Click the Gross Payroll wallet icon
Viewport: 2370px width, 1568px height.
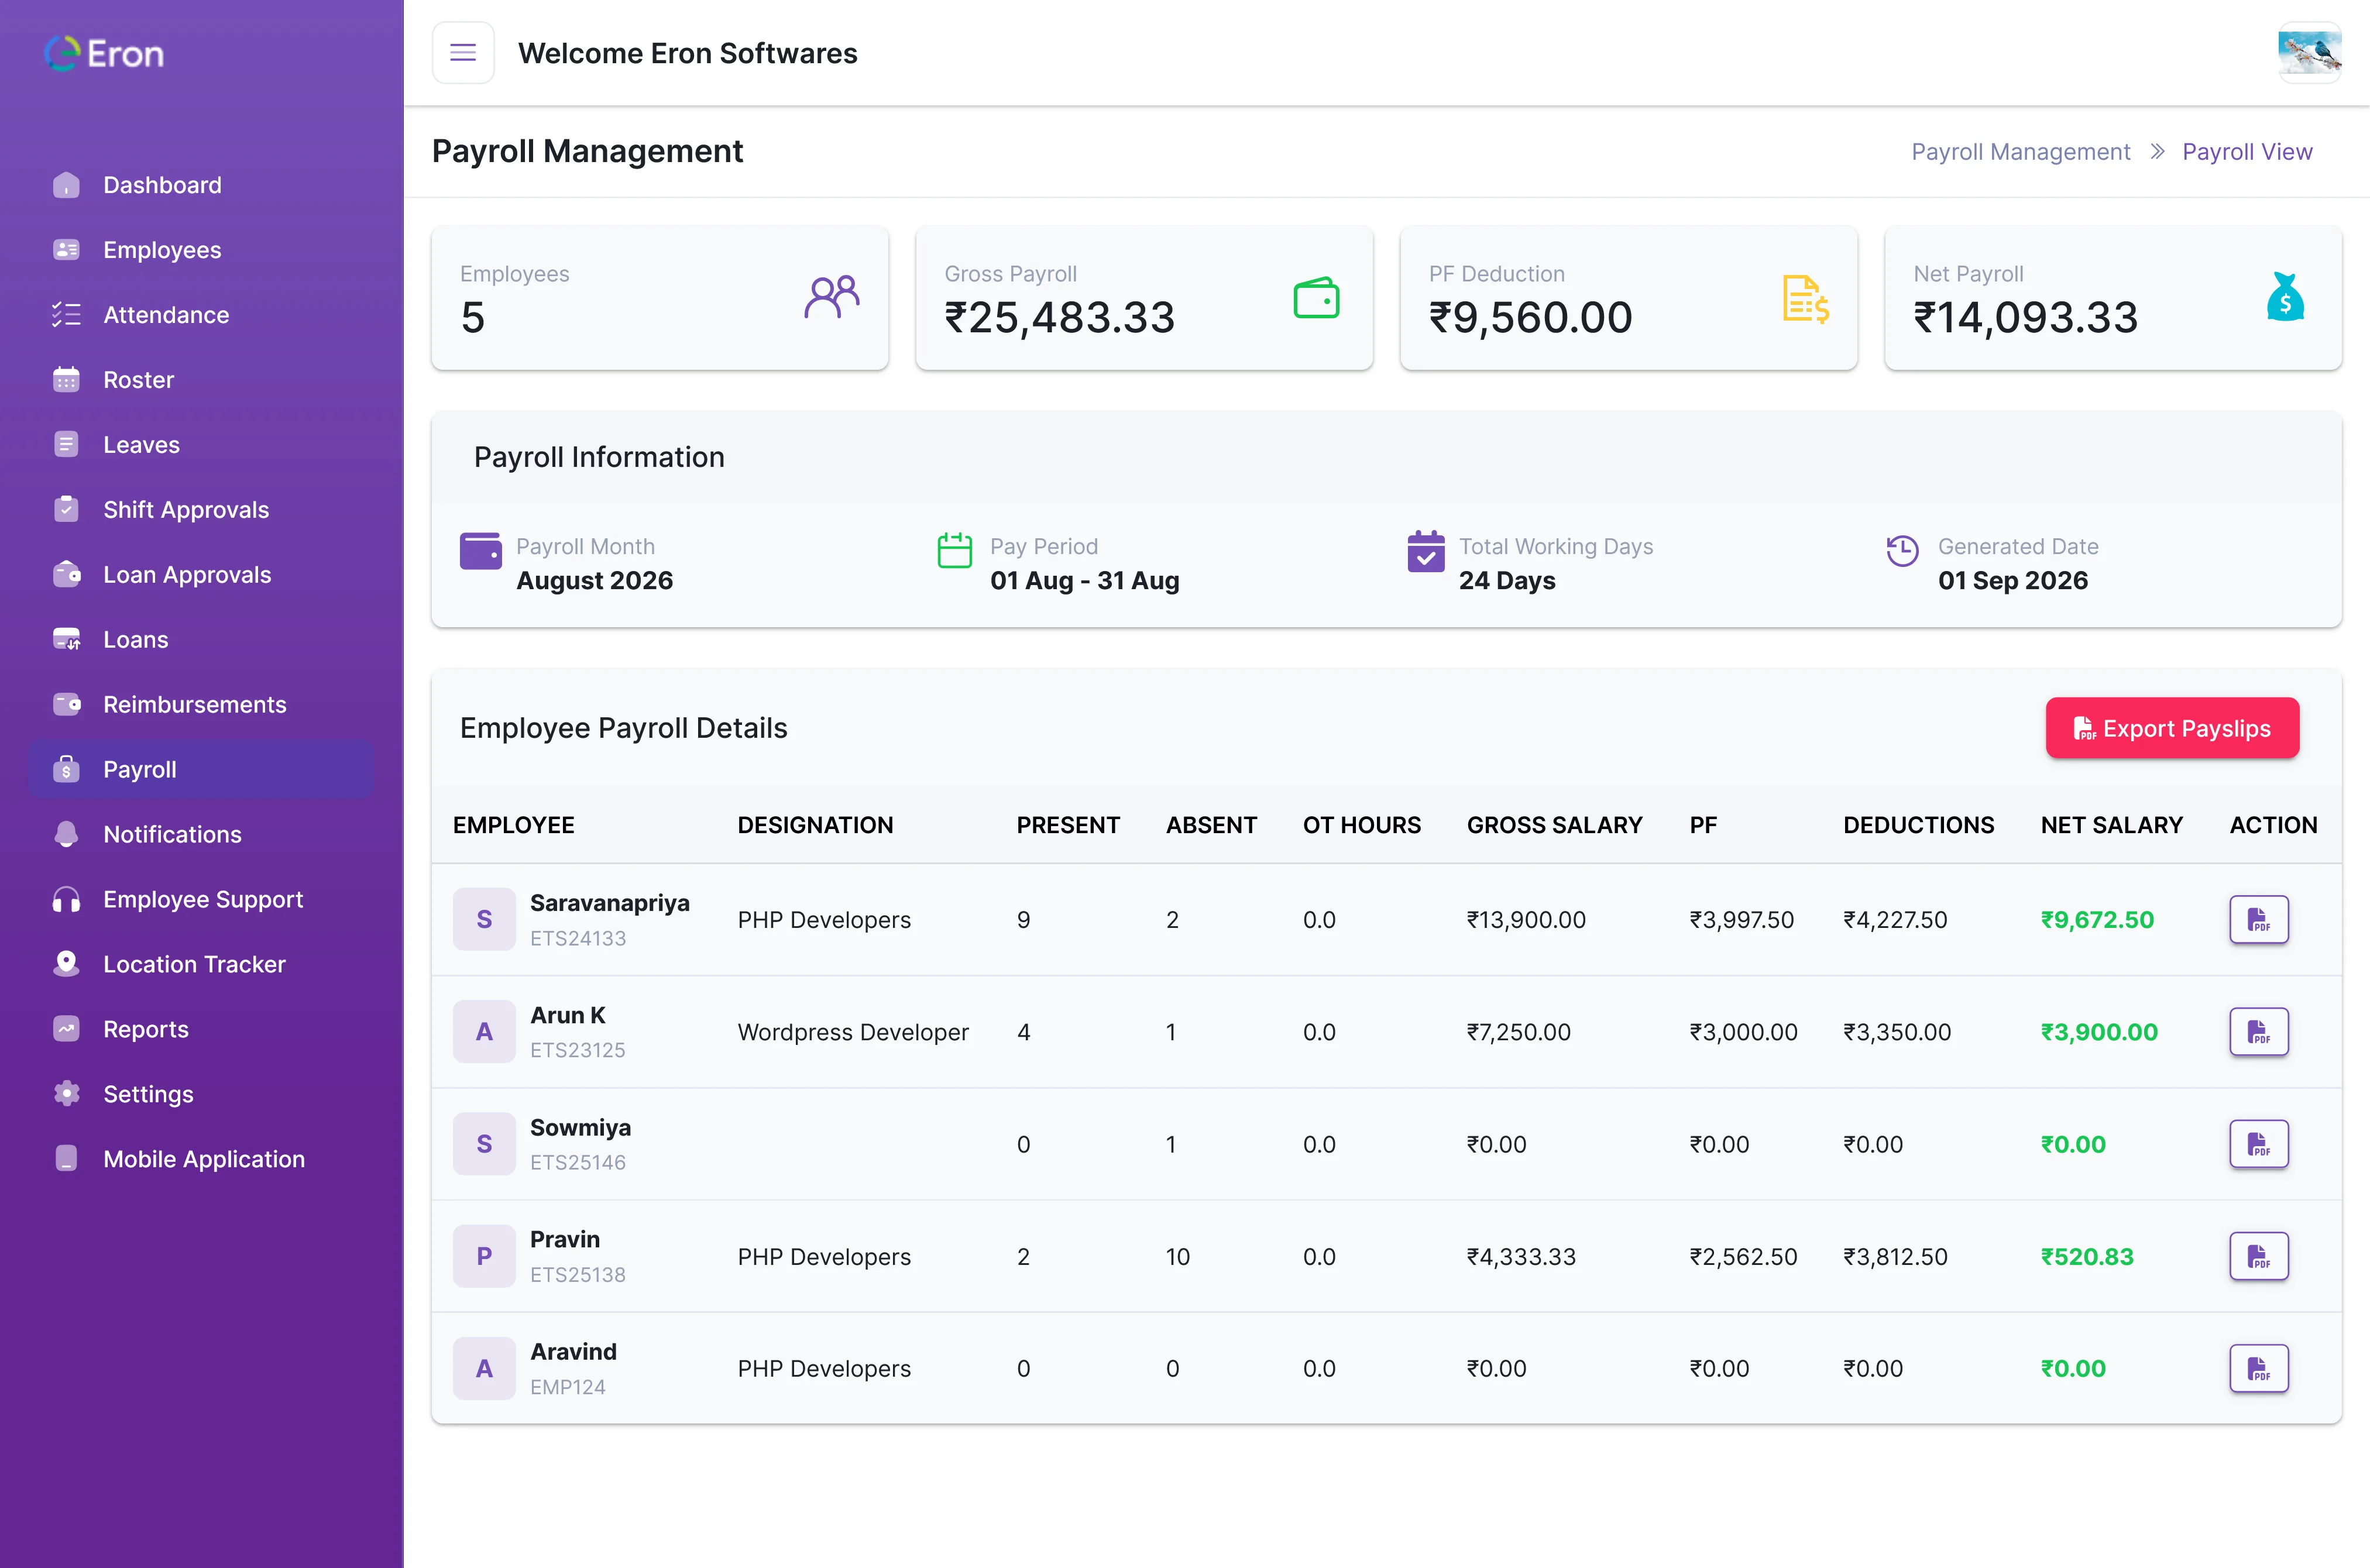tap(1316, 298)
